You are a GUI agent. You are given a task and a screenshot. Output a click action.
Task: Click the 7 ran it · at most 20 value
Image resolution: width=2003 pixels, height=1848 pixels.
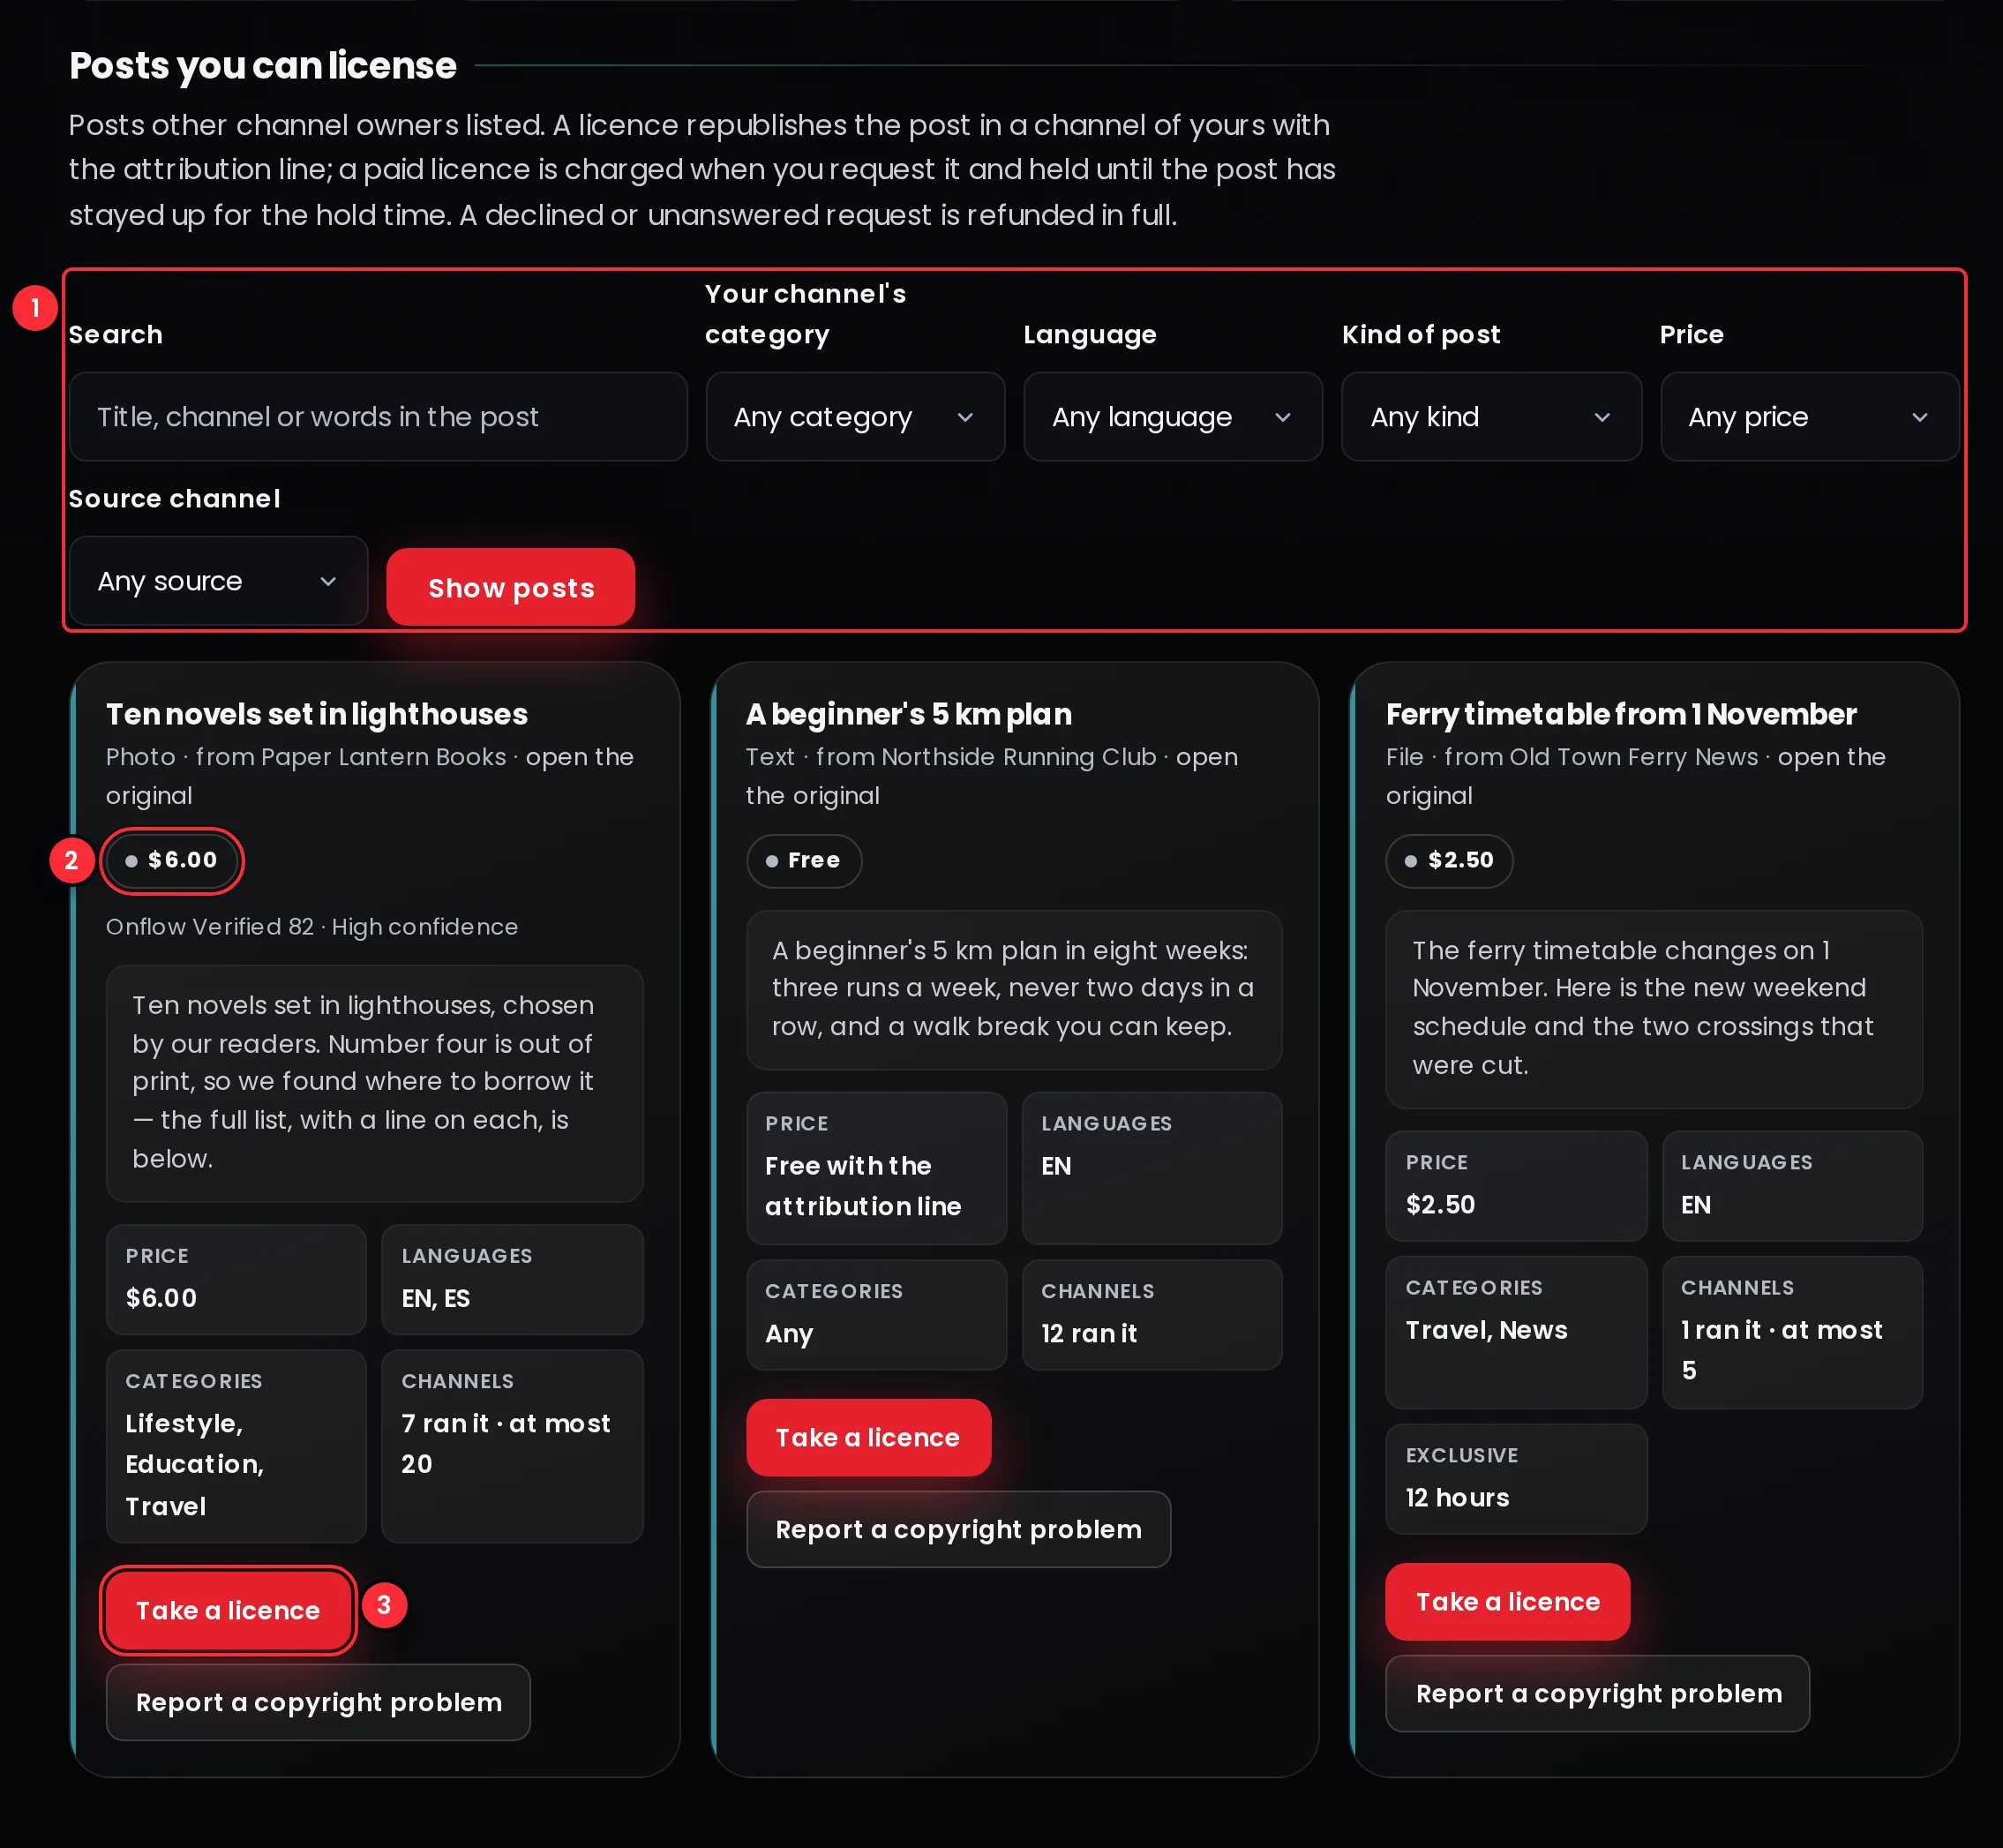coord(506,1444)
